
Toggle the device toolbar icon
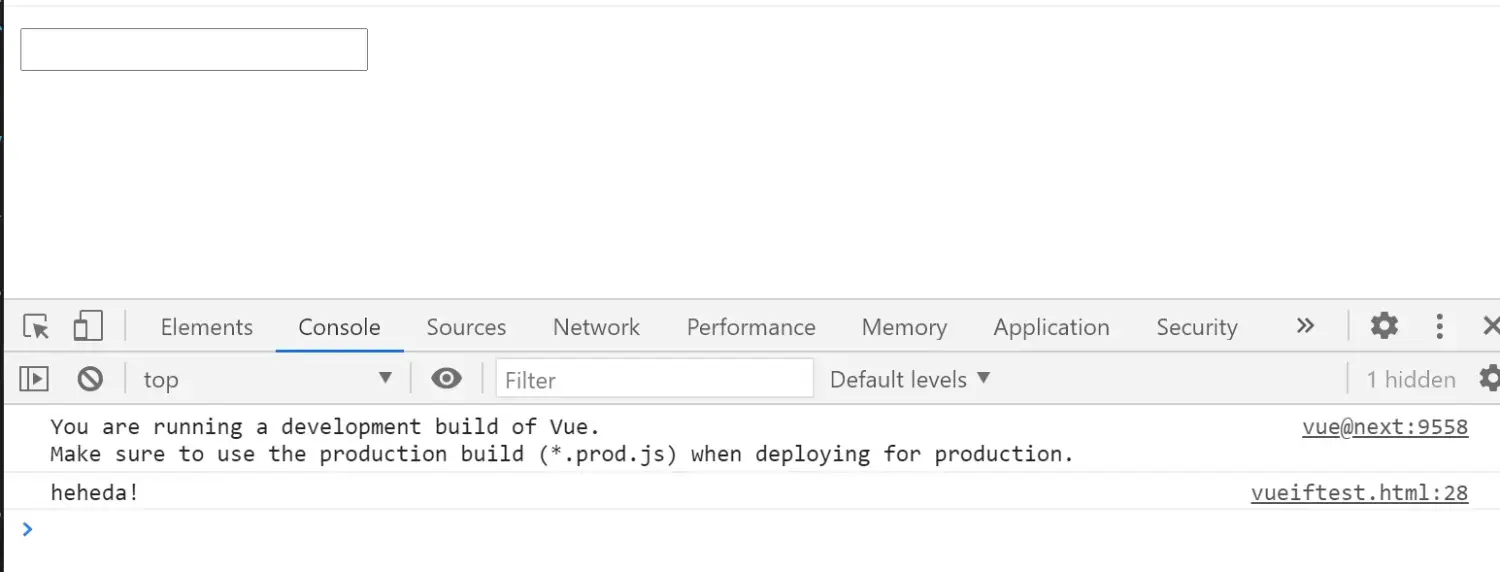pyautogui.click(x=88, y=326)
